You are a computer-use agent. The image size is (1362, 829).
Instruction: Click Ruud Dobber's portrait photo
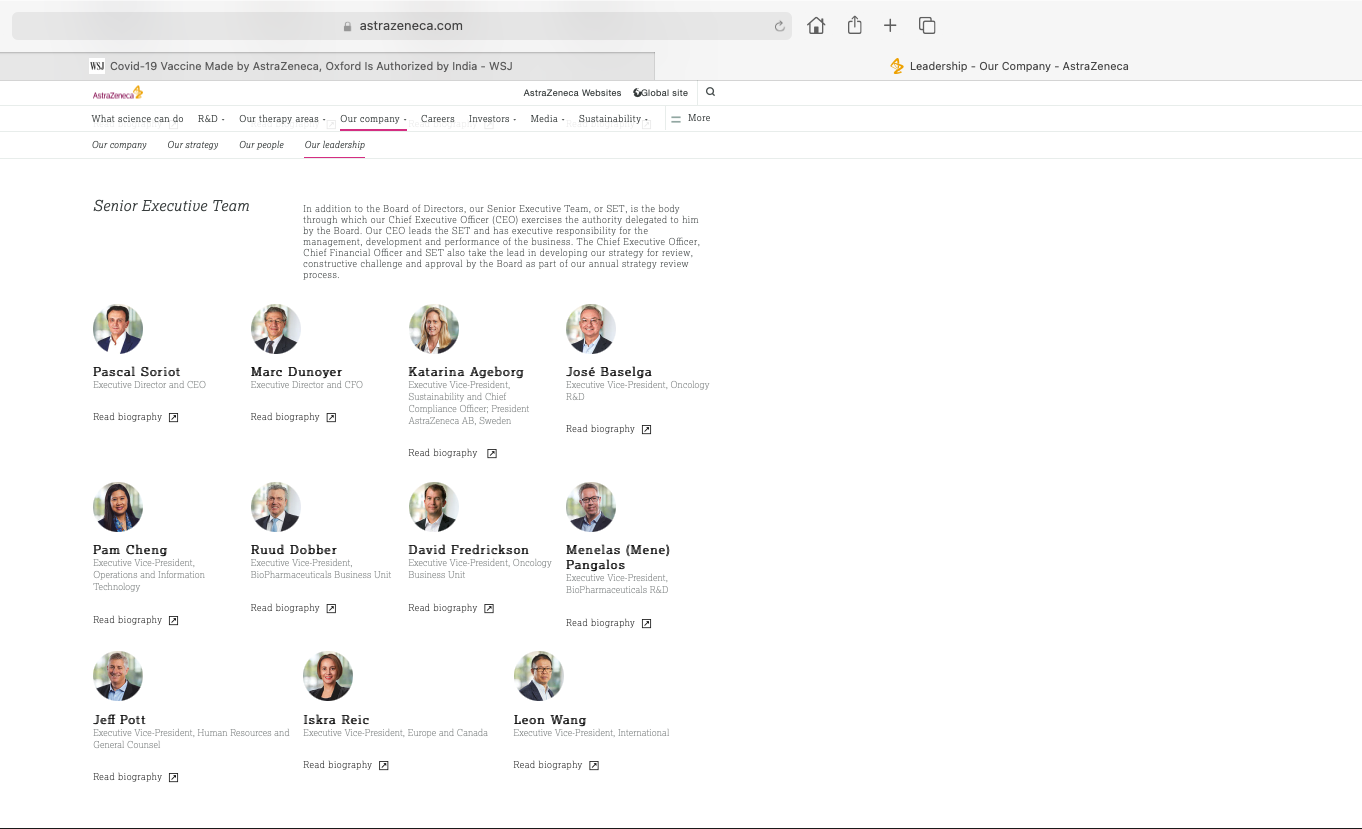pos(276,507)
